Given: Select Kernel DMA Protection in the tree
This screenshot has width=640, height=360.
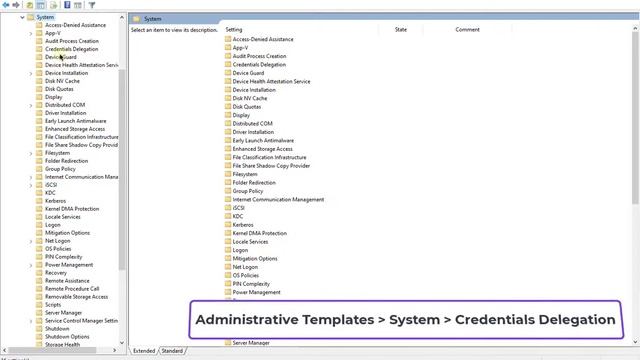Looking at the screenshot, I should click(72, 209).
